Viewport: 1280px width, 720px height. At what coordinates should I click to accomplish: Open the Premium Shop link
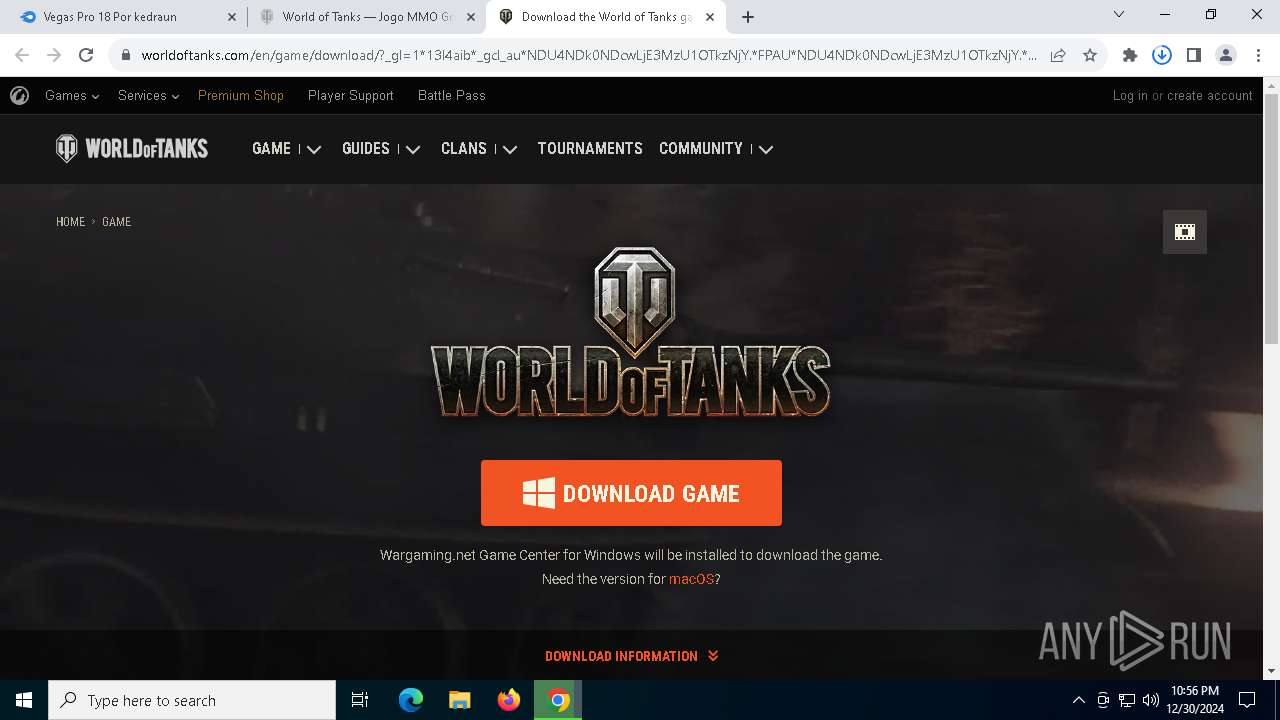241,96
